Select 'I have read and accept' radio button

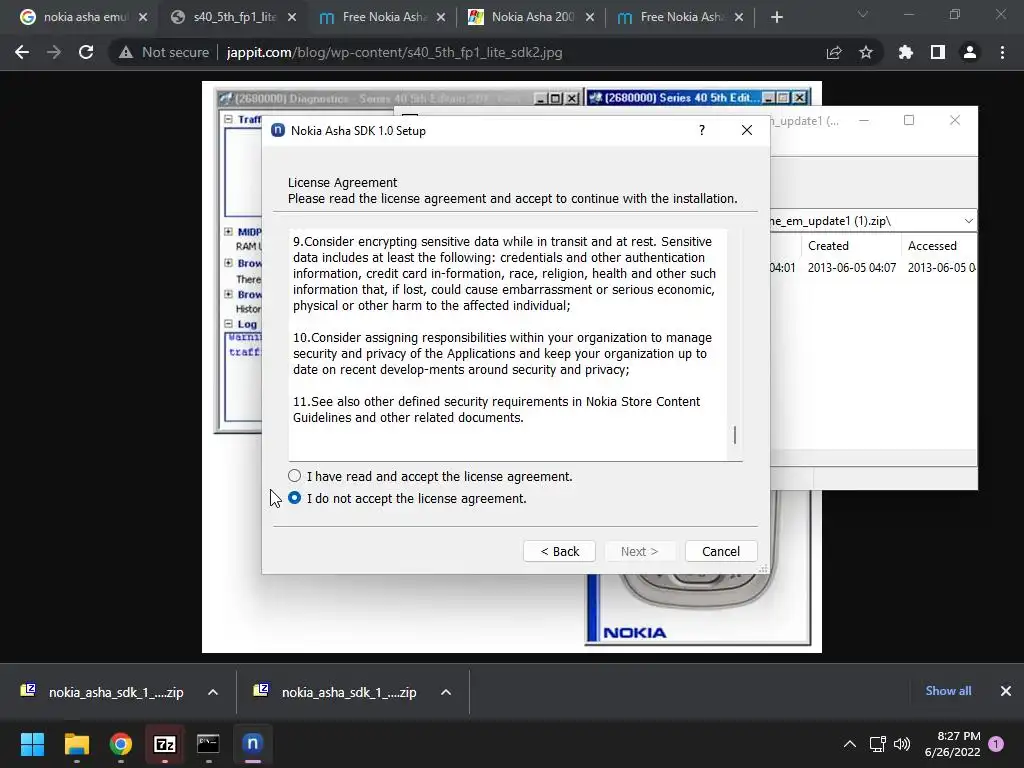295,476
